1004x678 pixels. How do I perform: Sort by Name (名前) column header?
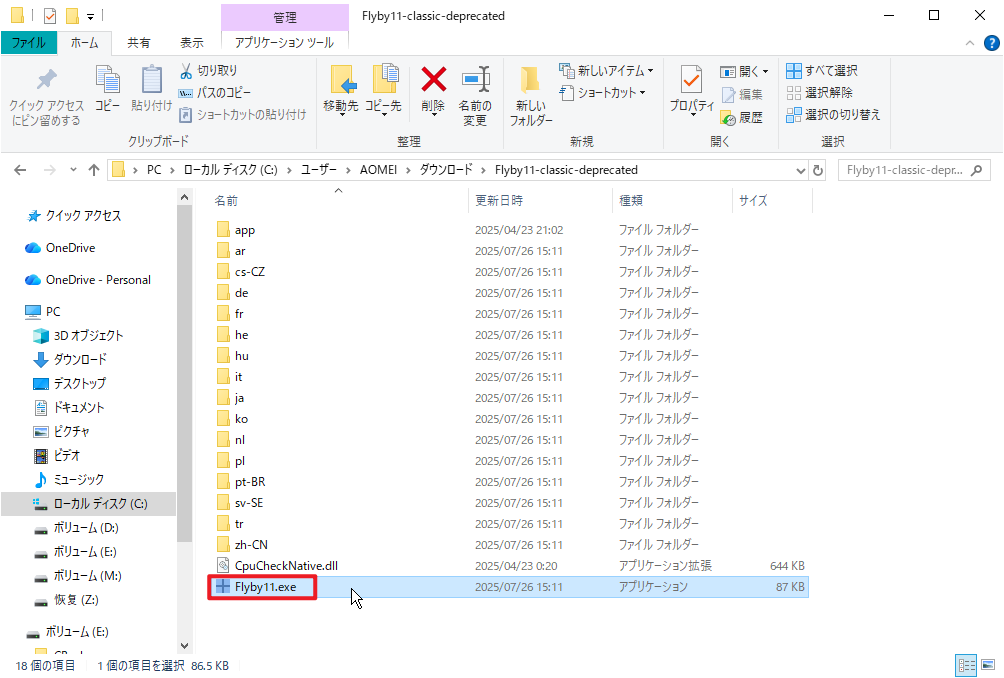coord(226,201)
